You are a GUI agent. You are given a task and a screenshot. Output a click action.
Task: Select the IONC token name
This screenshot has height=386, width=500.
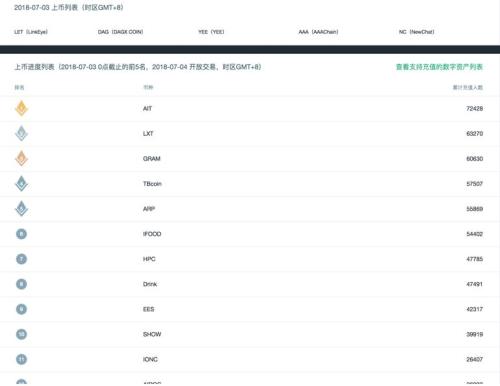pyautogui.click(x=150, y=359)
